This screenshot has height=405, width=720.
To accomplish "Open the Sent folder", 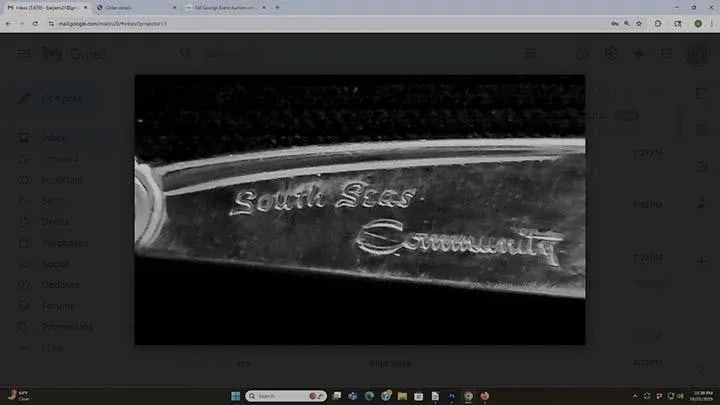I will [51, 201].
